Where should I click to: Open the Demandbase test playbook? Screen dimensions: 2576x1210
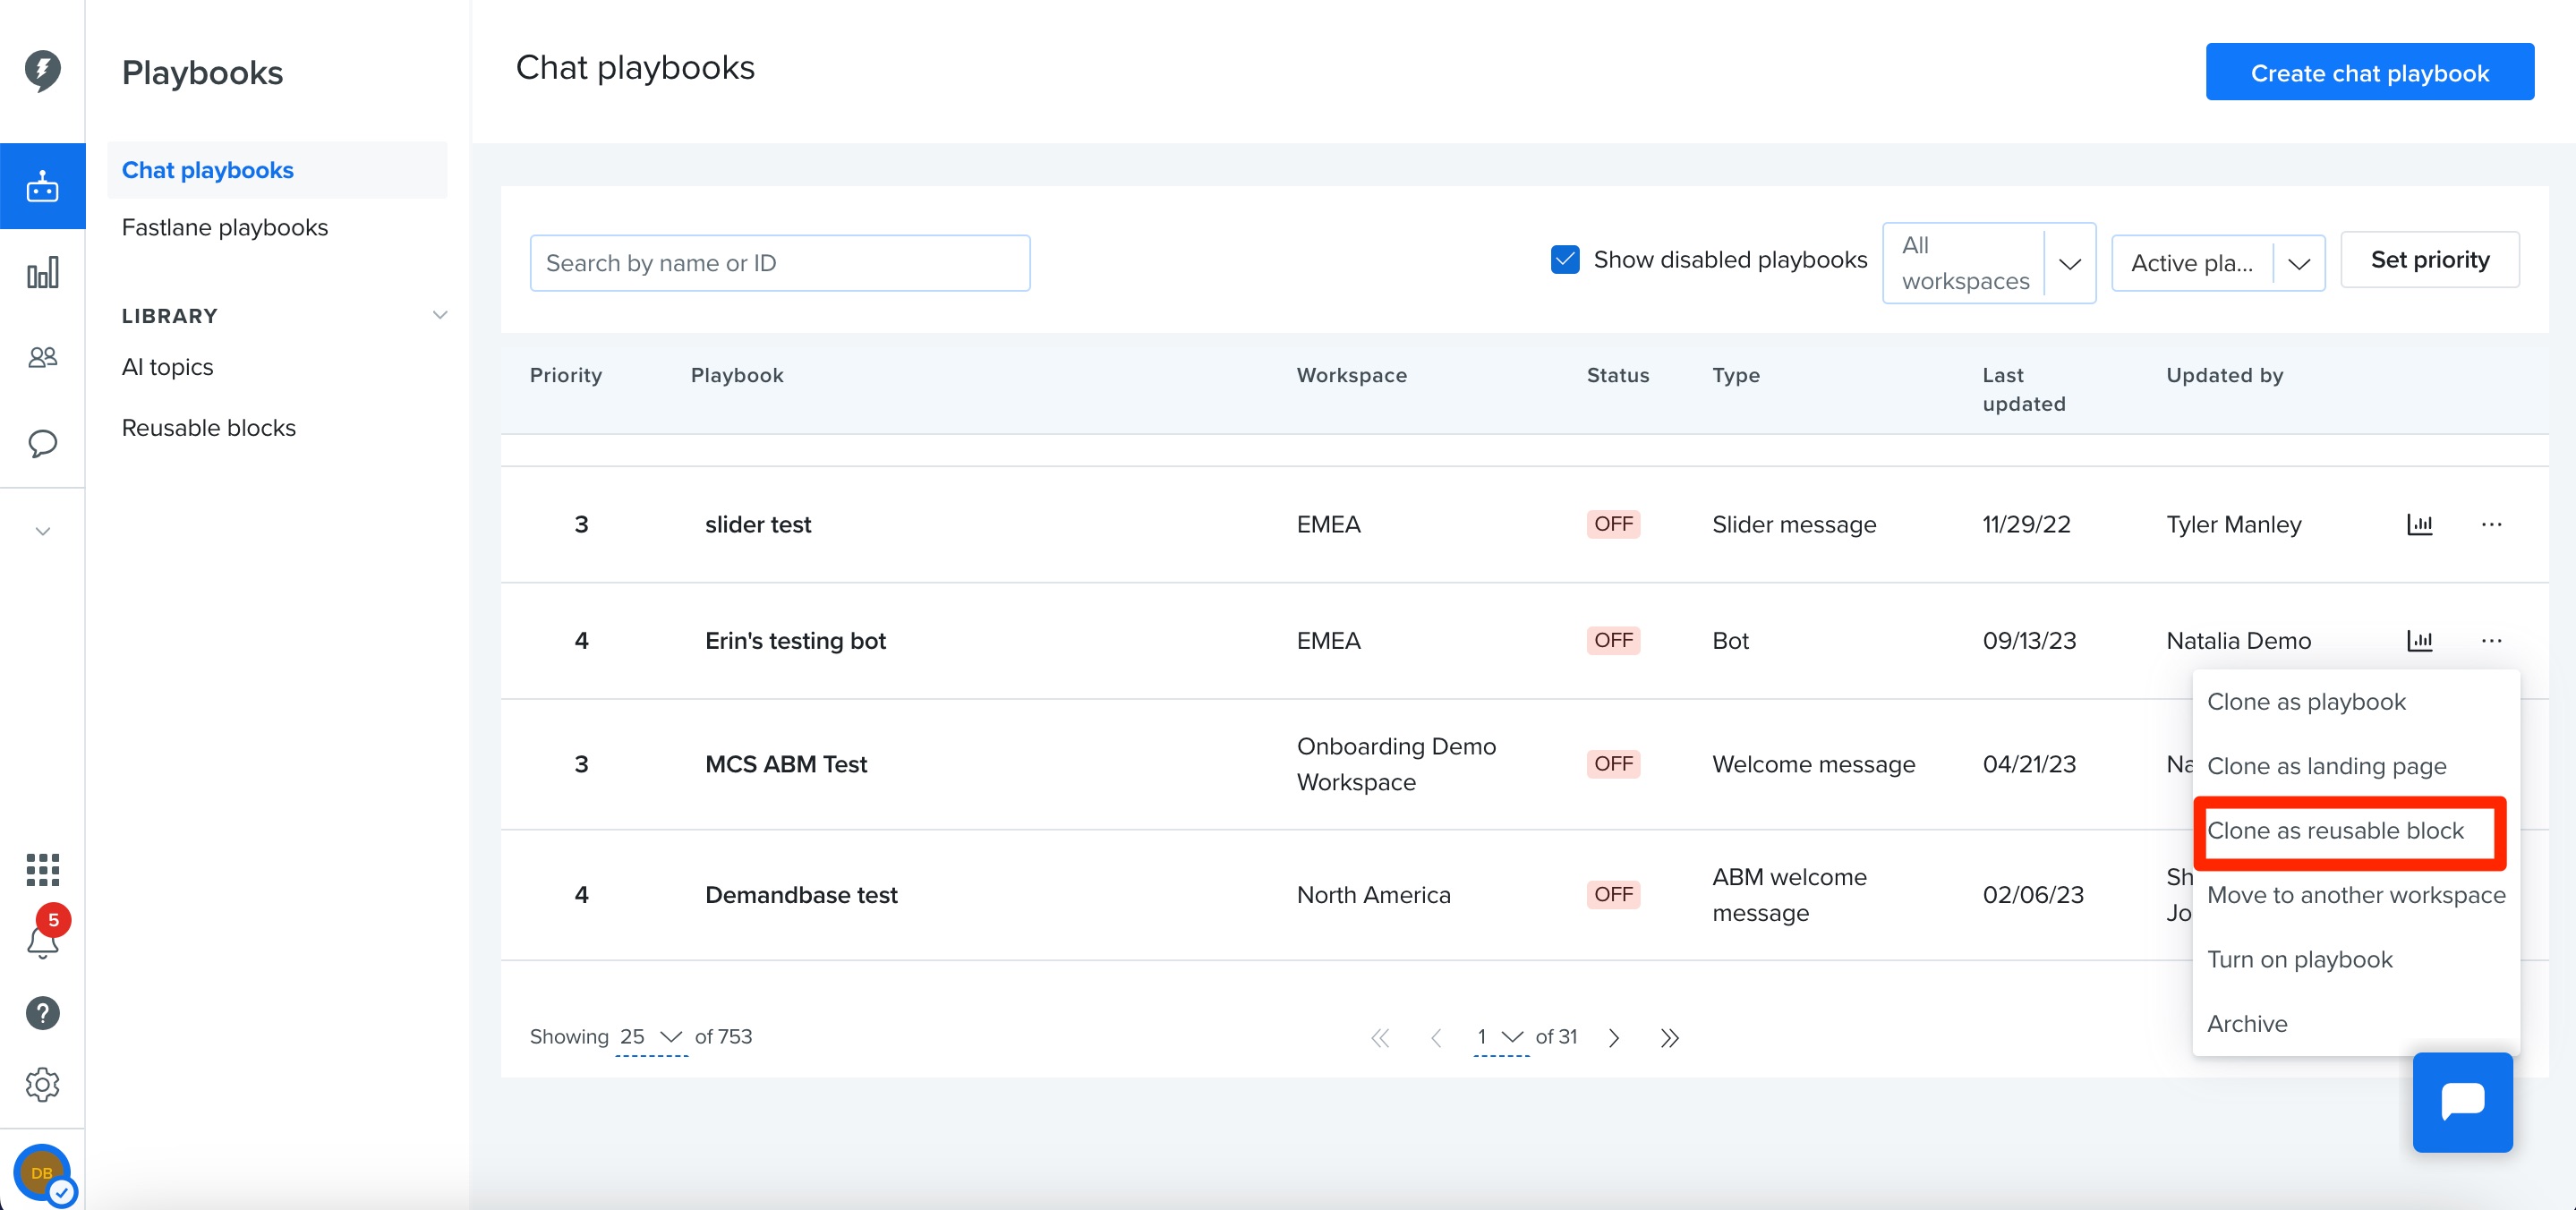point(801,894)
